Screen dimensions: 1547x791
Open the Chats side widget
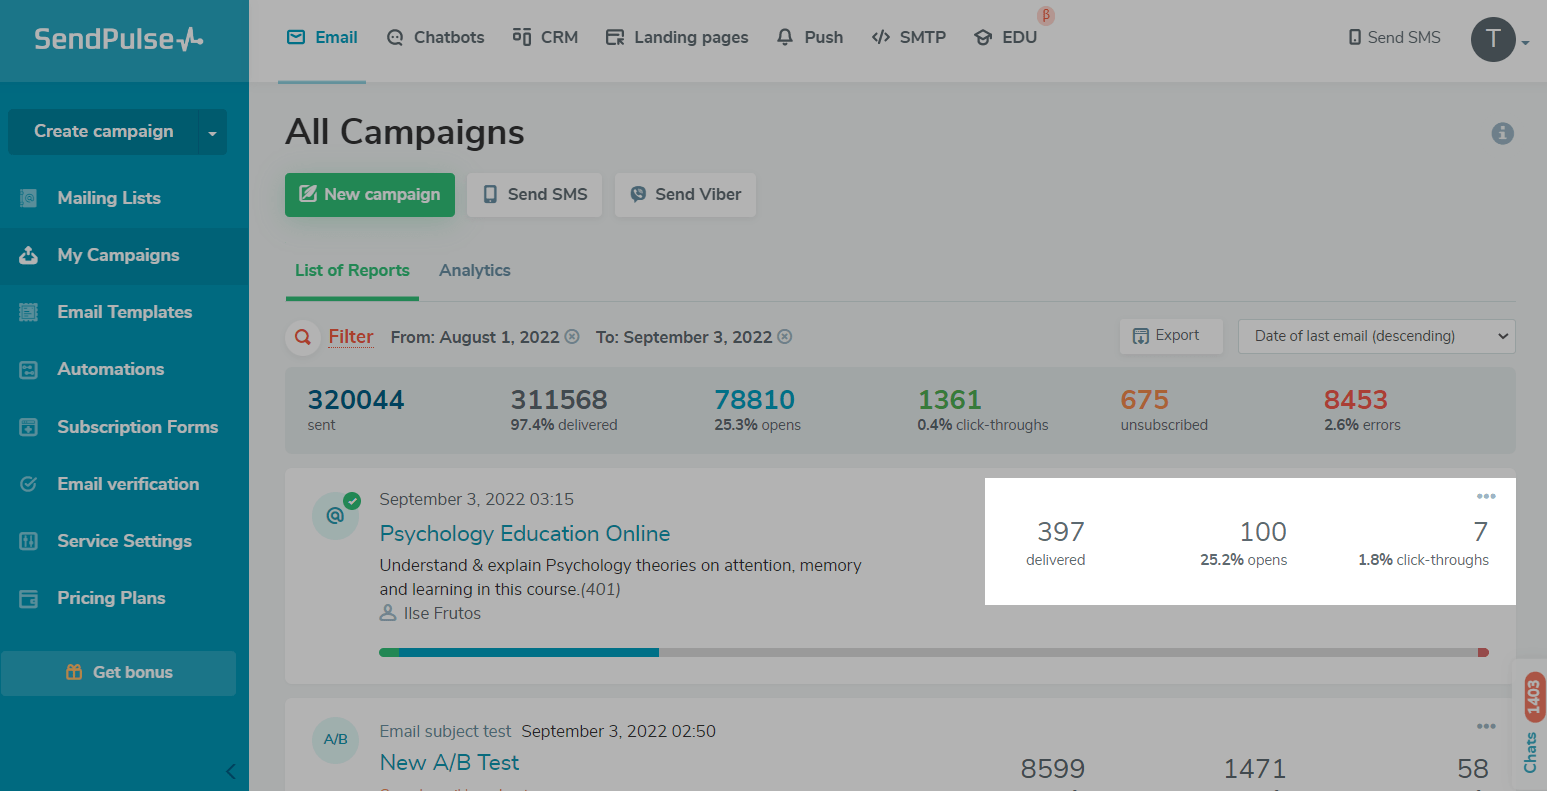[x=1531, y=725]
